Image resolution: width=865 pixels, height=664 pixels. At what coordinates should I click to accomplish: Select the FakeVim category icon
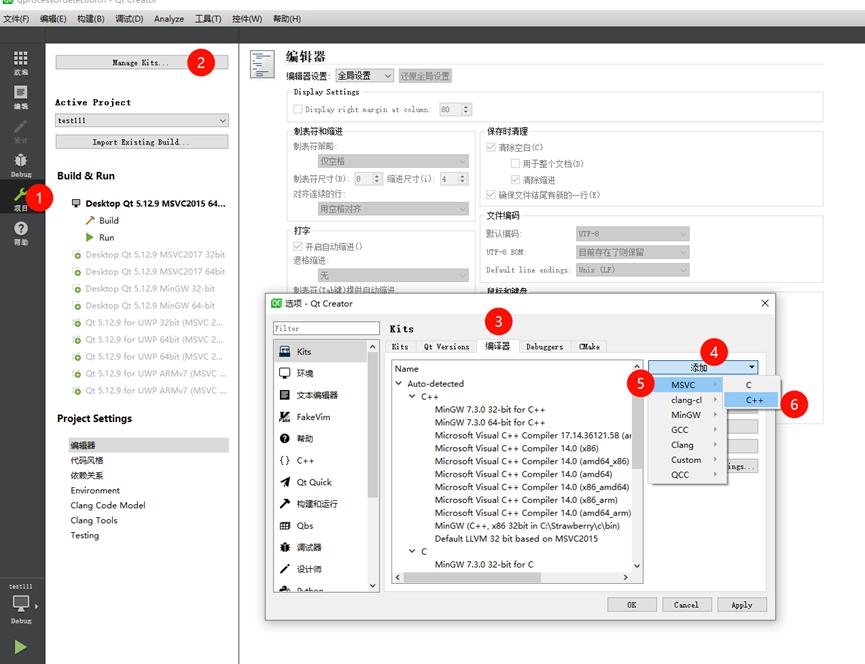point(285,417)
